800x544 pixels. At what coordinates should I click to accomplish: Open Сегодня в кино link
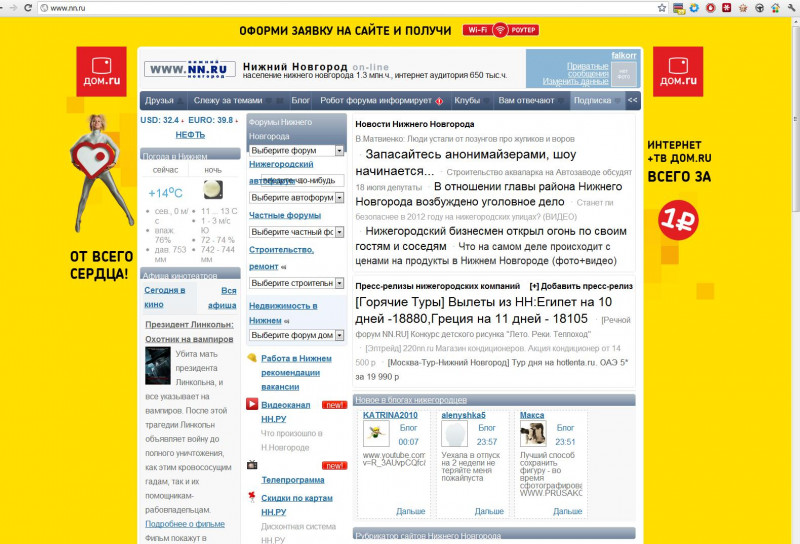coord(164,297)
